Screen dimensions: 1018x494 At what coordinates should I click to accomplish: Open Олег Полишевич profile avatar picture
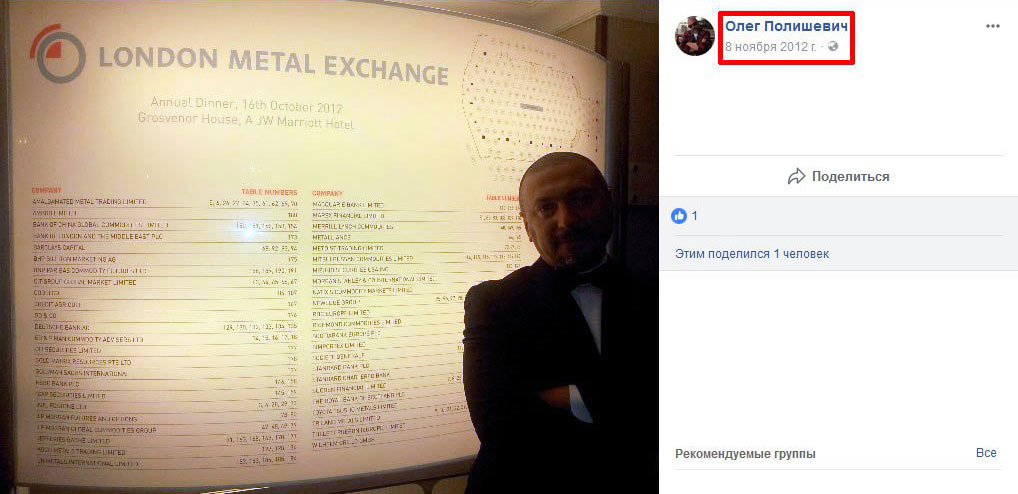[695, 36]
